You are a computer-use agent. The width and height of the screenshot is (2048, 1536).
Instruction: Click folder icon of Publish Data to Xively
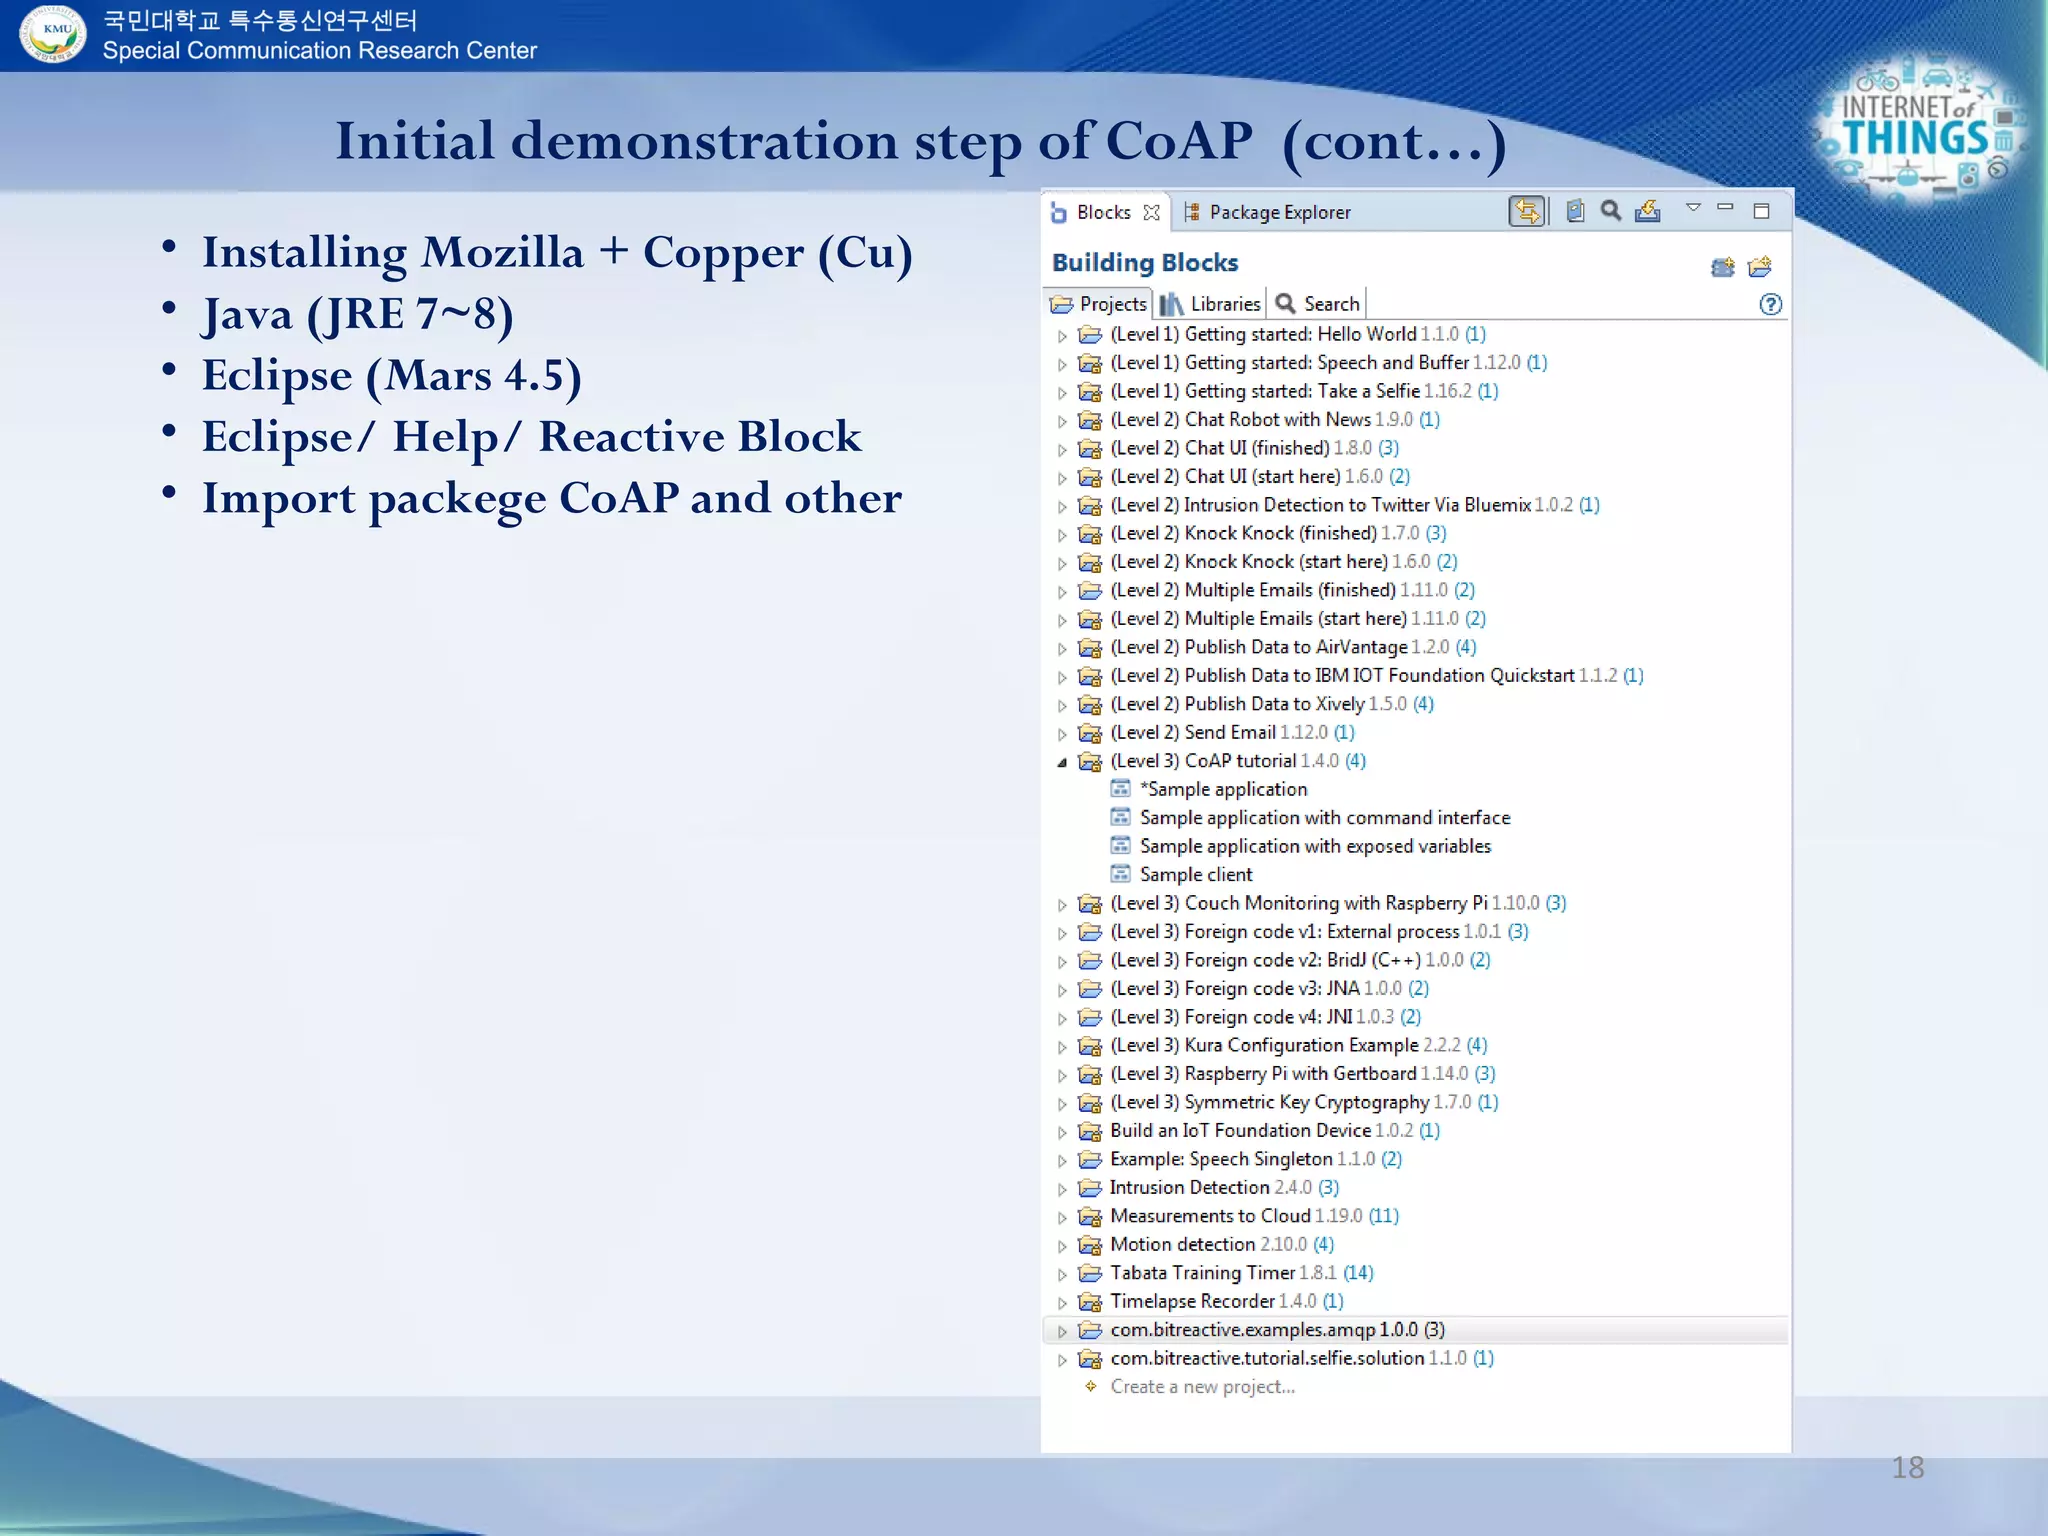(1090, 705)
